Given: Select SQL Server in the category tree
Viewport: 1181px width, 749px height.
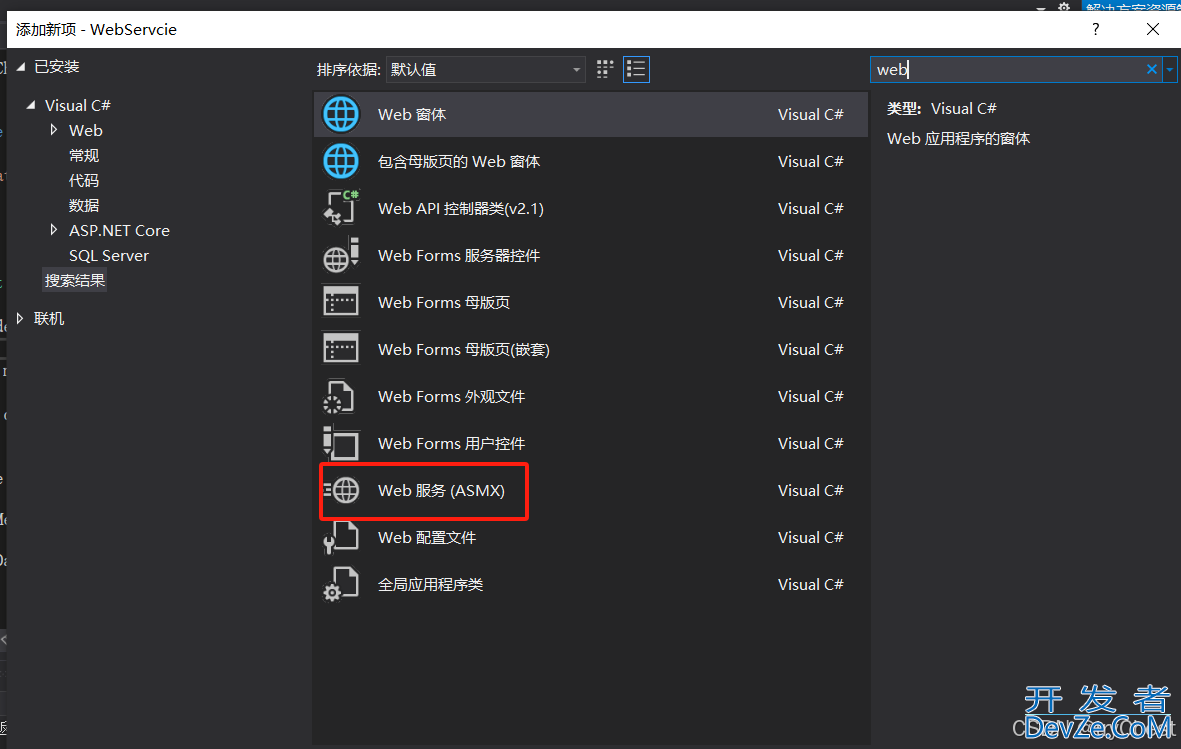Looking at the screenshot, I should pos(108,255).
